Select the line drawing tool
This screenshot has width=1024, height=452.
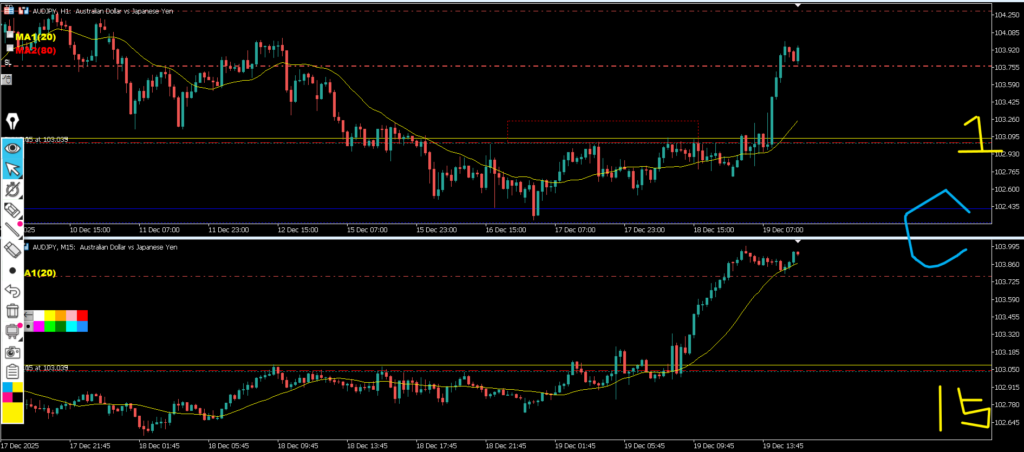[12, 229]
